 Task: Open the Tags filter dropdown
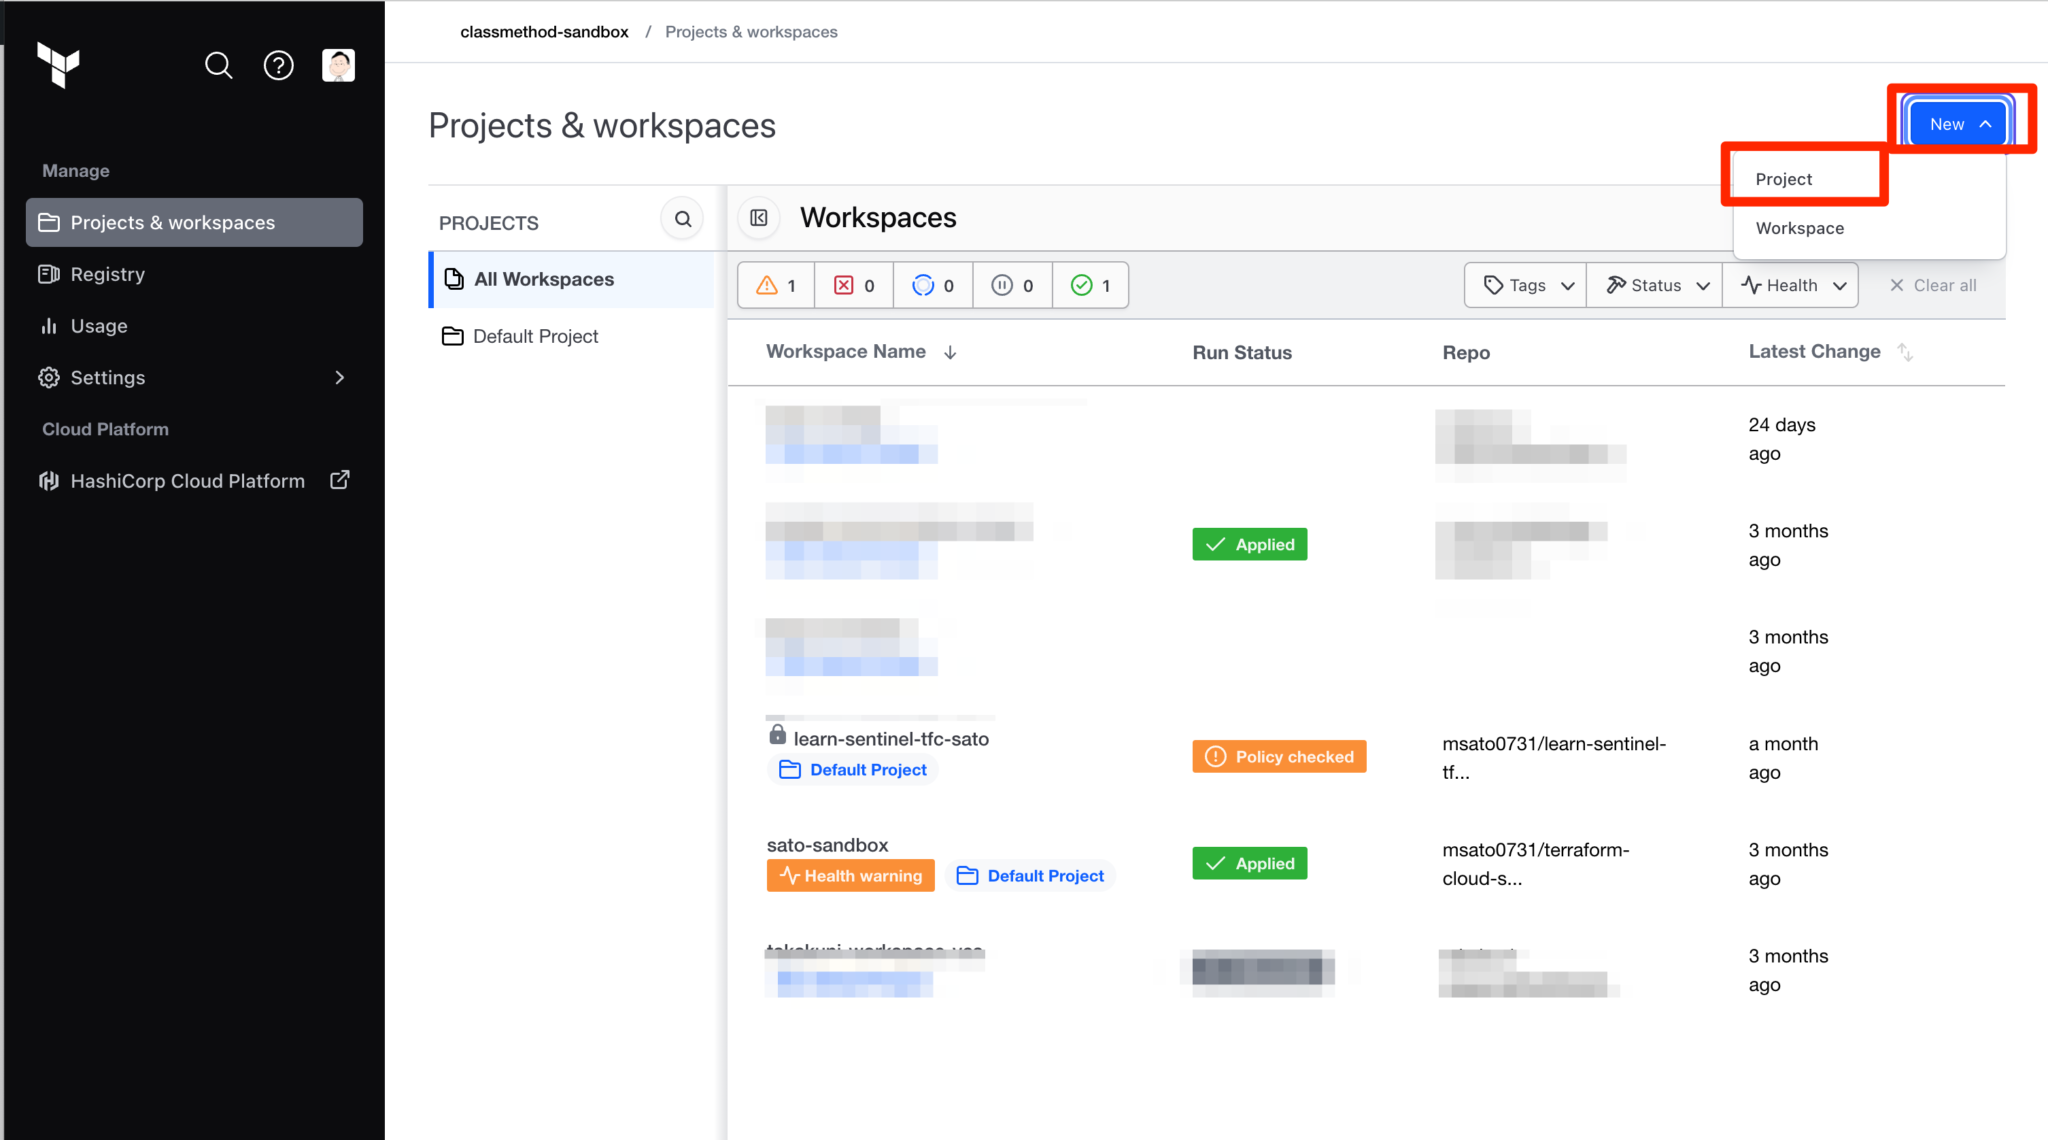(x=1524, y=285)
